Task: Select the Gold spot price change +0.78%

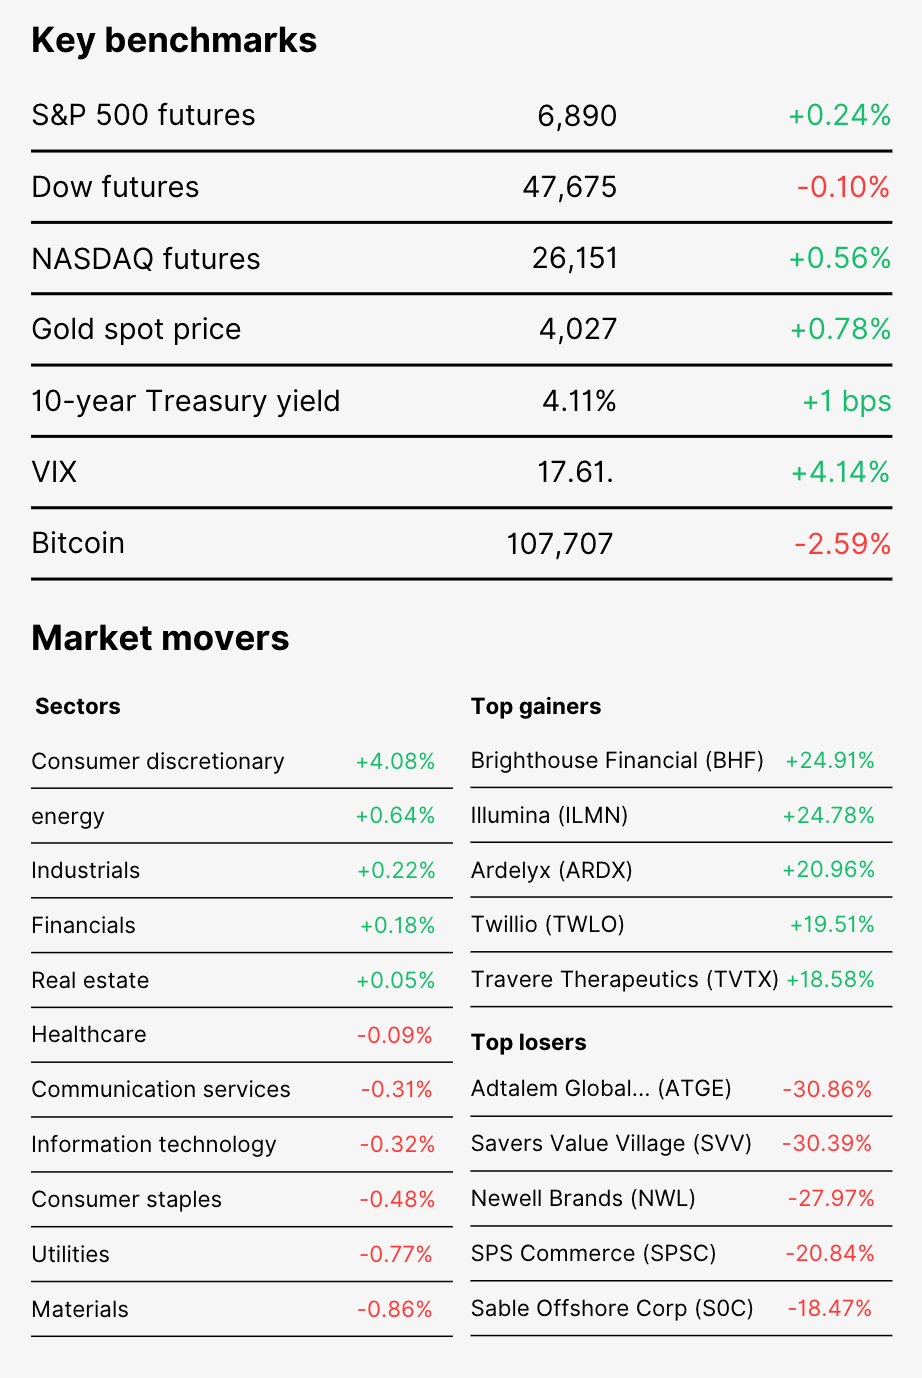Action: tap(840, 329)
